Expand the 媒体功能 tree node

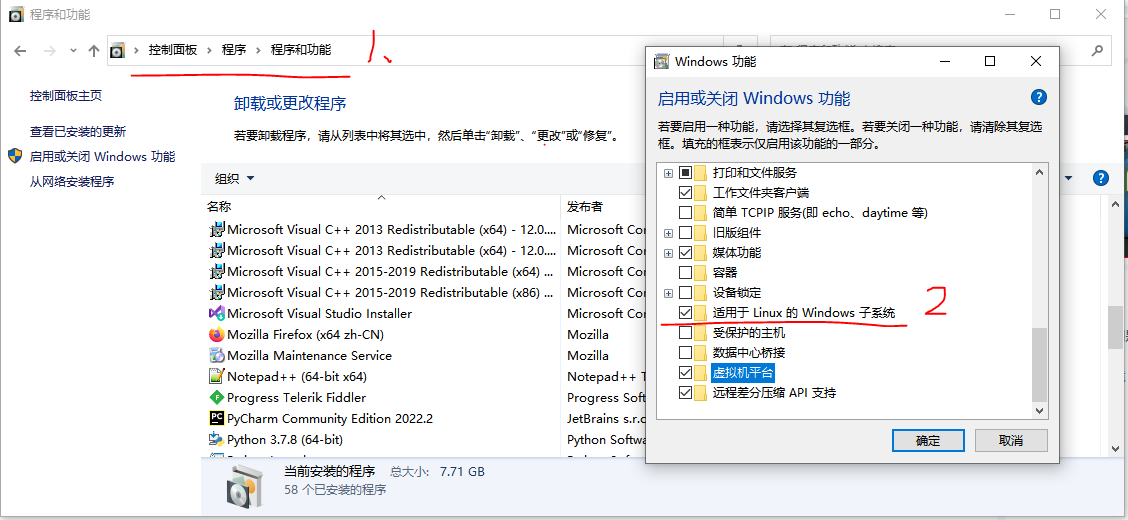[668, 253]
